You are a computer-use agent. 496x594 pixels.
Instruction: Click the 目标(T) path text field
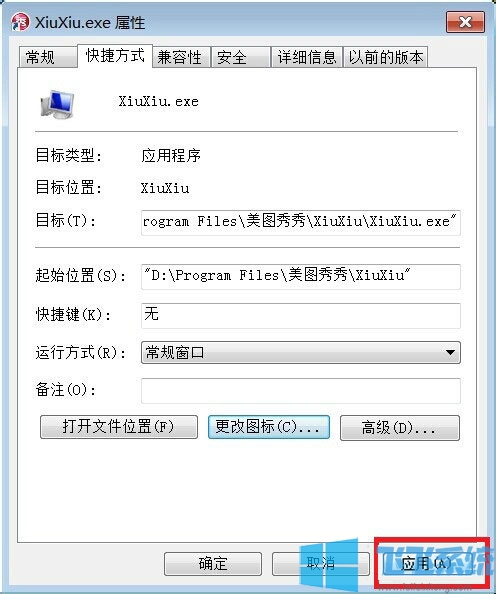[301, 222]
